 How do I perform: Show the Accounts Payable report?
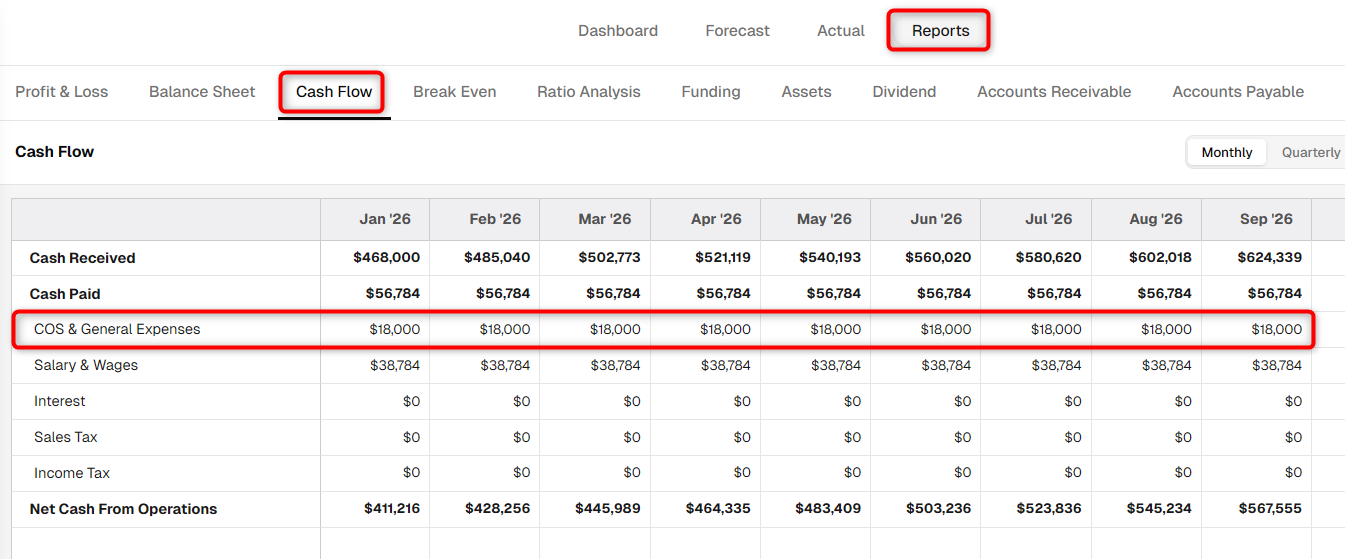1238,92
